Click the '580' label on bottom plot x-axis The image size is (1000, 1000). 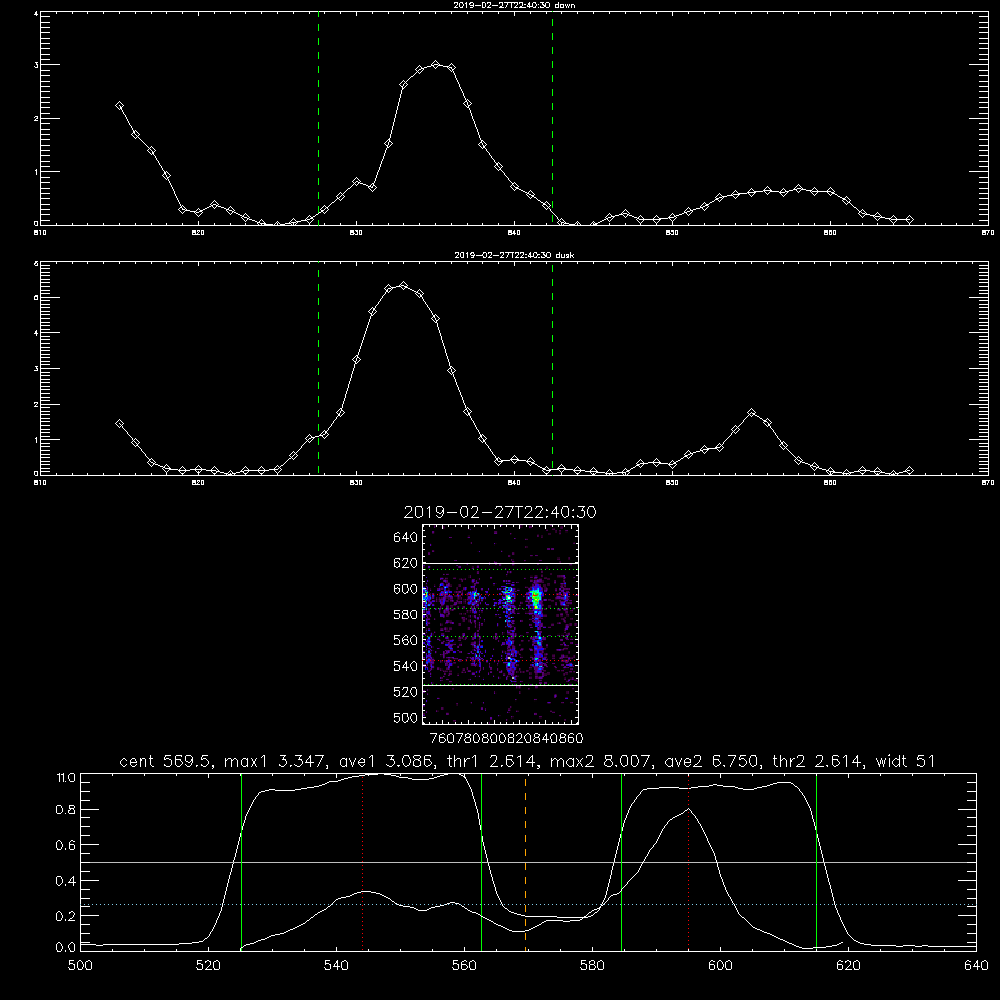[592, 966]
